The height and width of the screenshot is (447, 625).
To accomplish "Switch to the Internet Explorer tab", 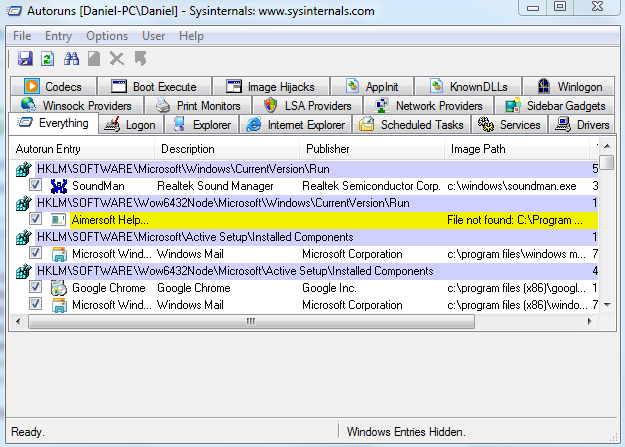I will [295, 125].
